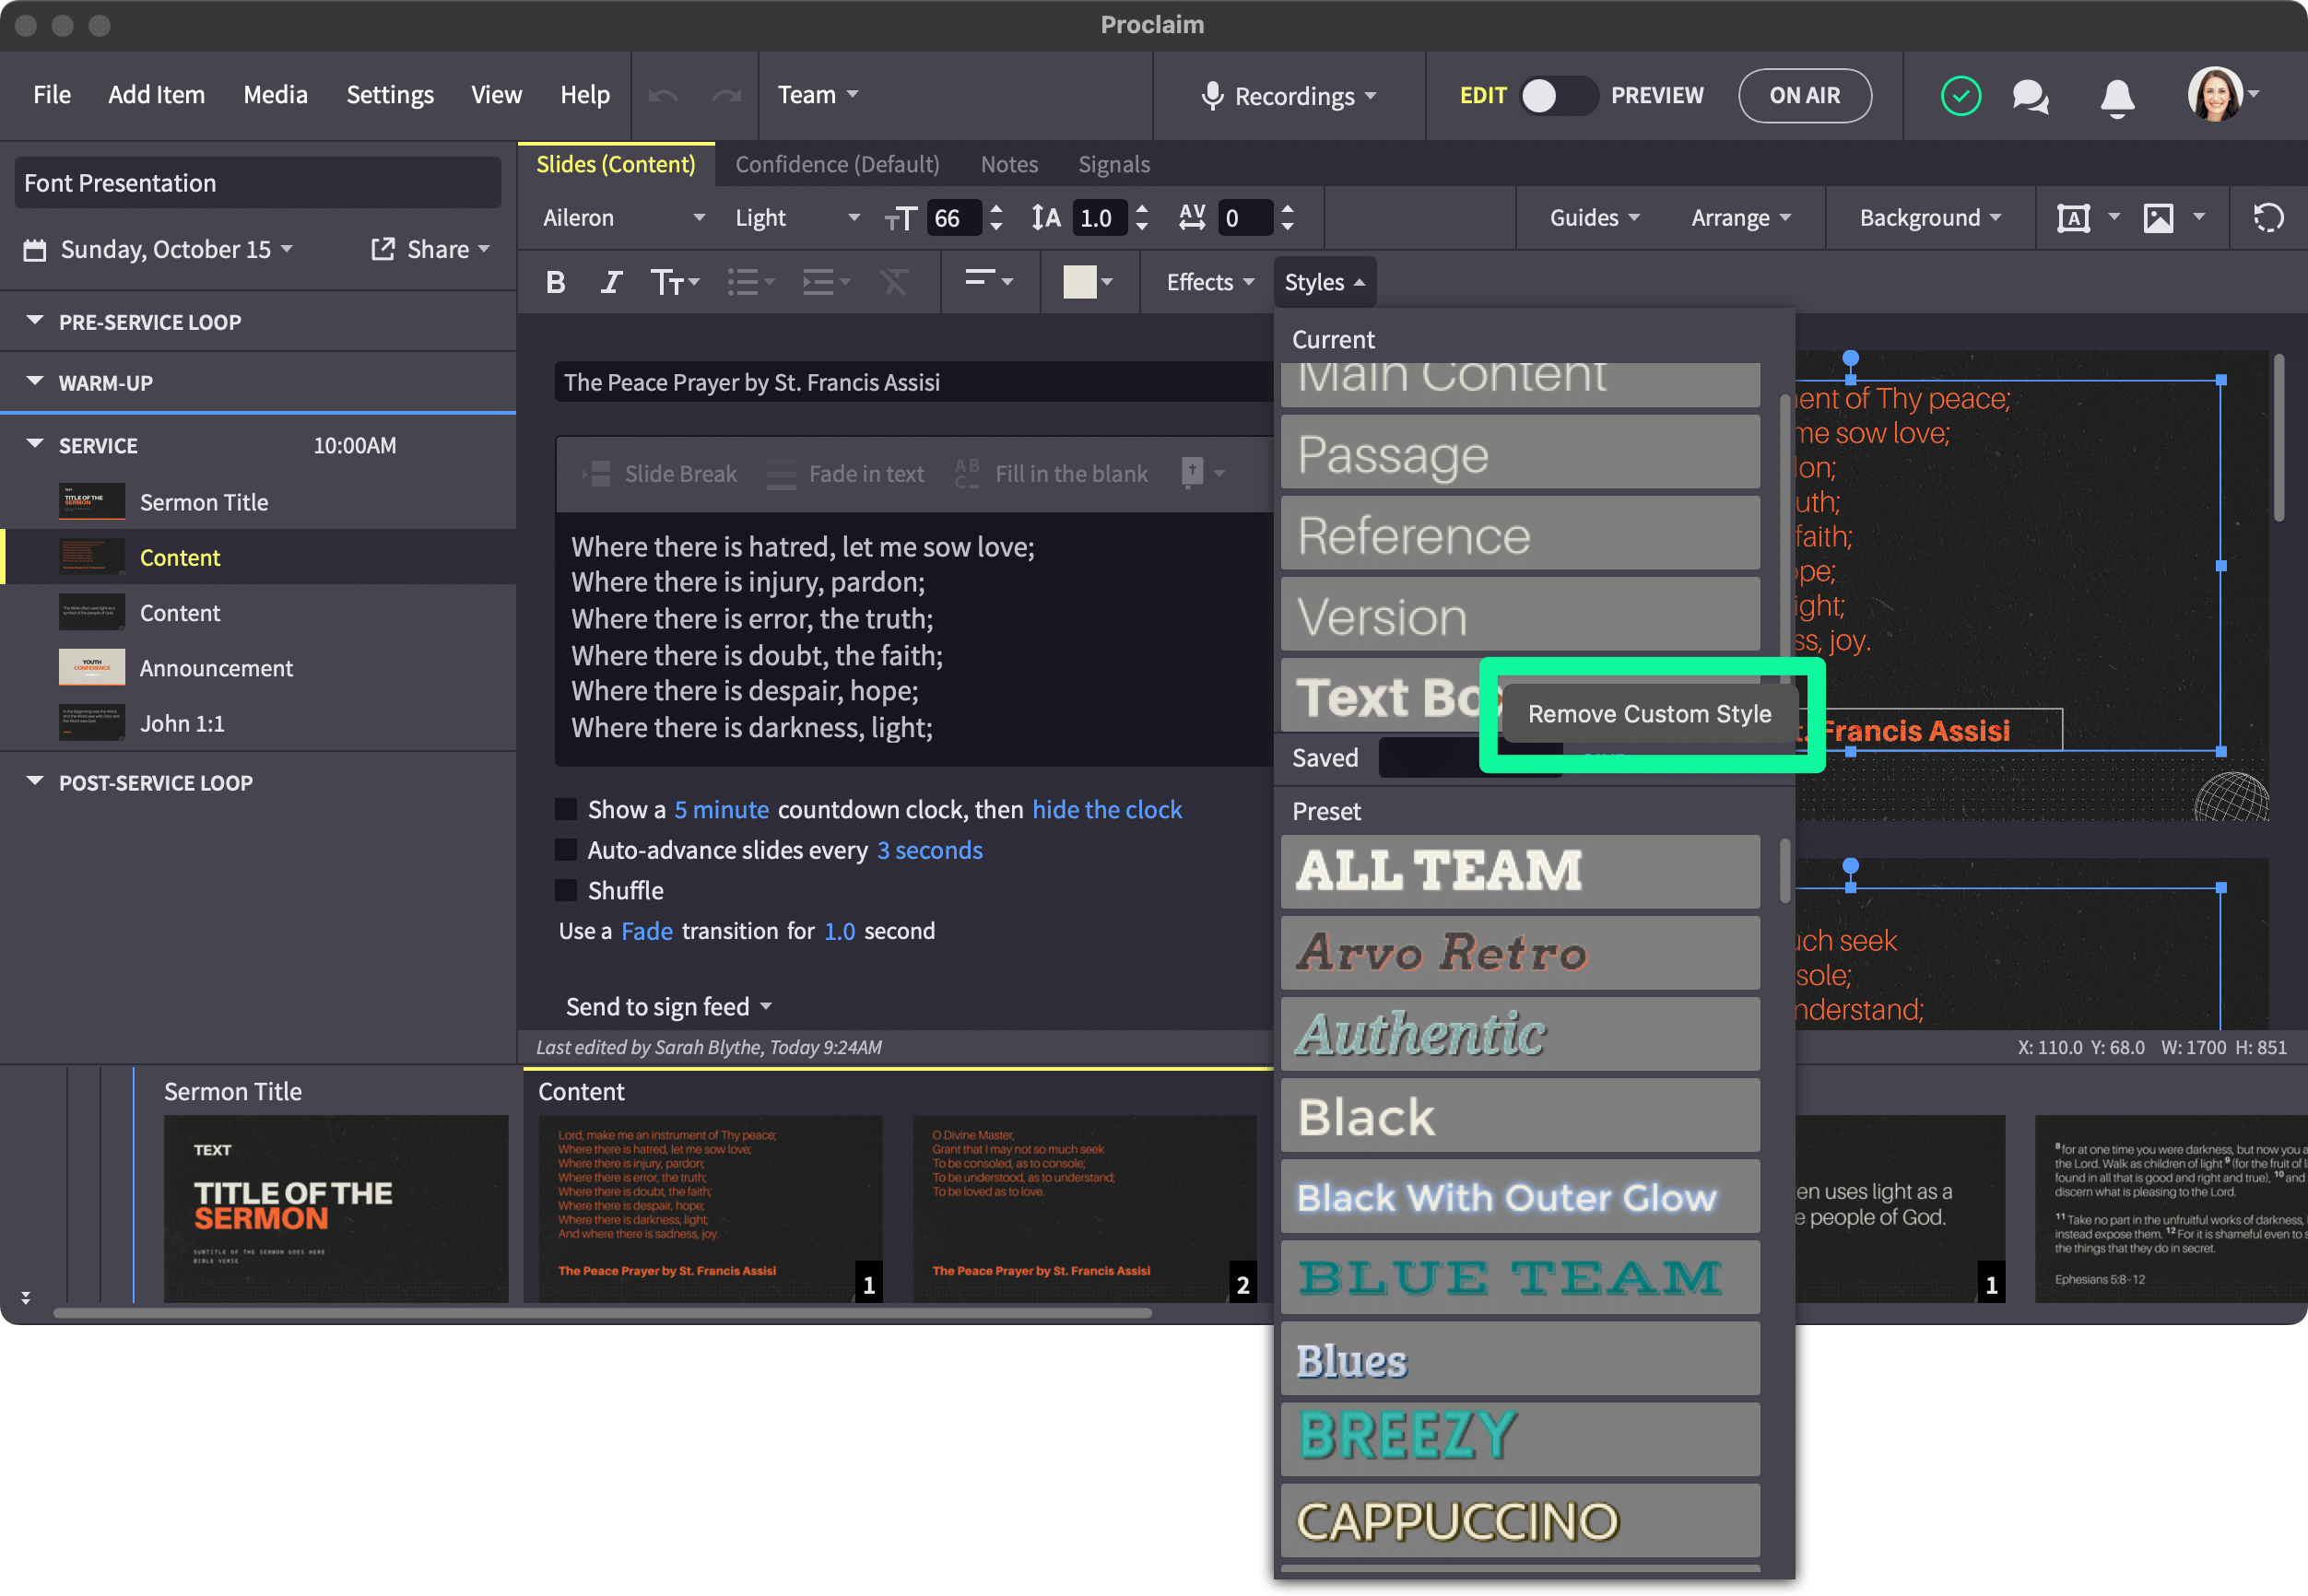
Task: Click the Share export icon
Action: (x=383, y=249)
